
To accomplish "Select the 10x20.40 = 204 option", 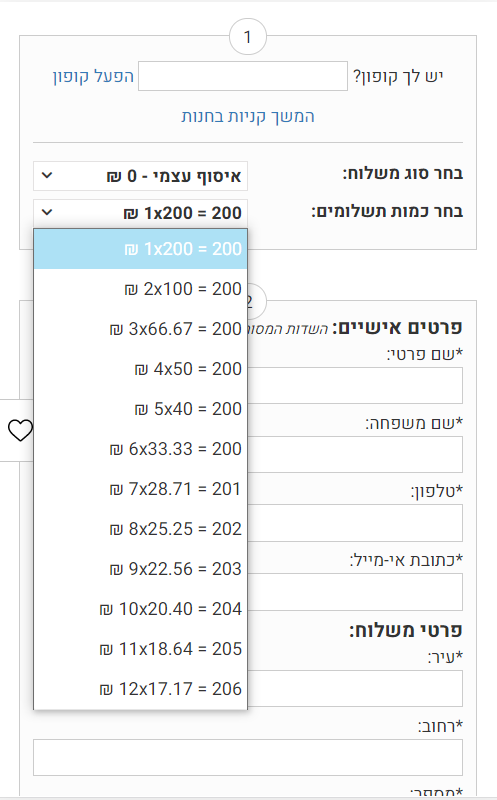I will click(x=140, y=609).
